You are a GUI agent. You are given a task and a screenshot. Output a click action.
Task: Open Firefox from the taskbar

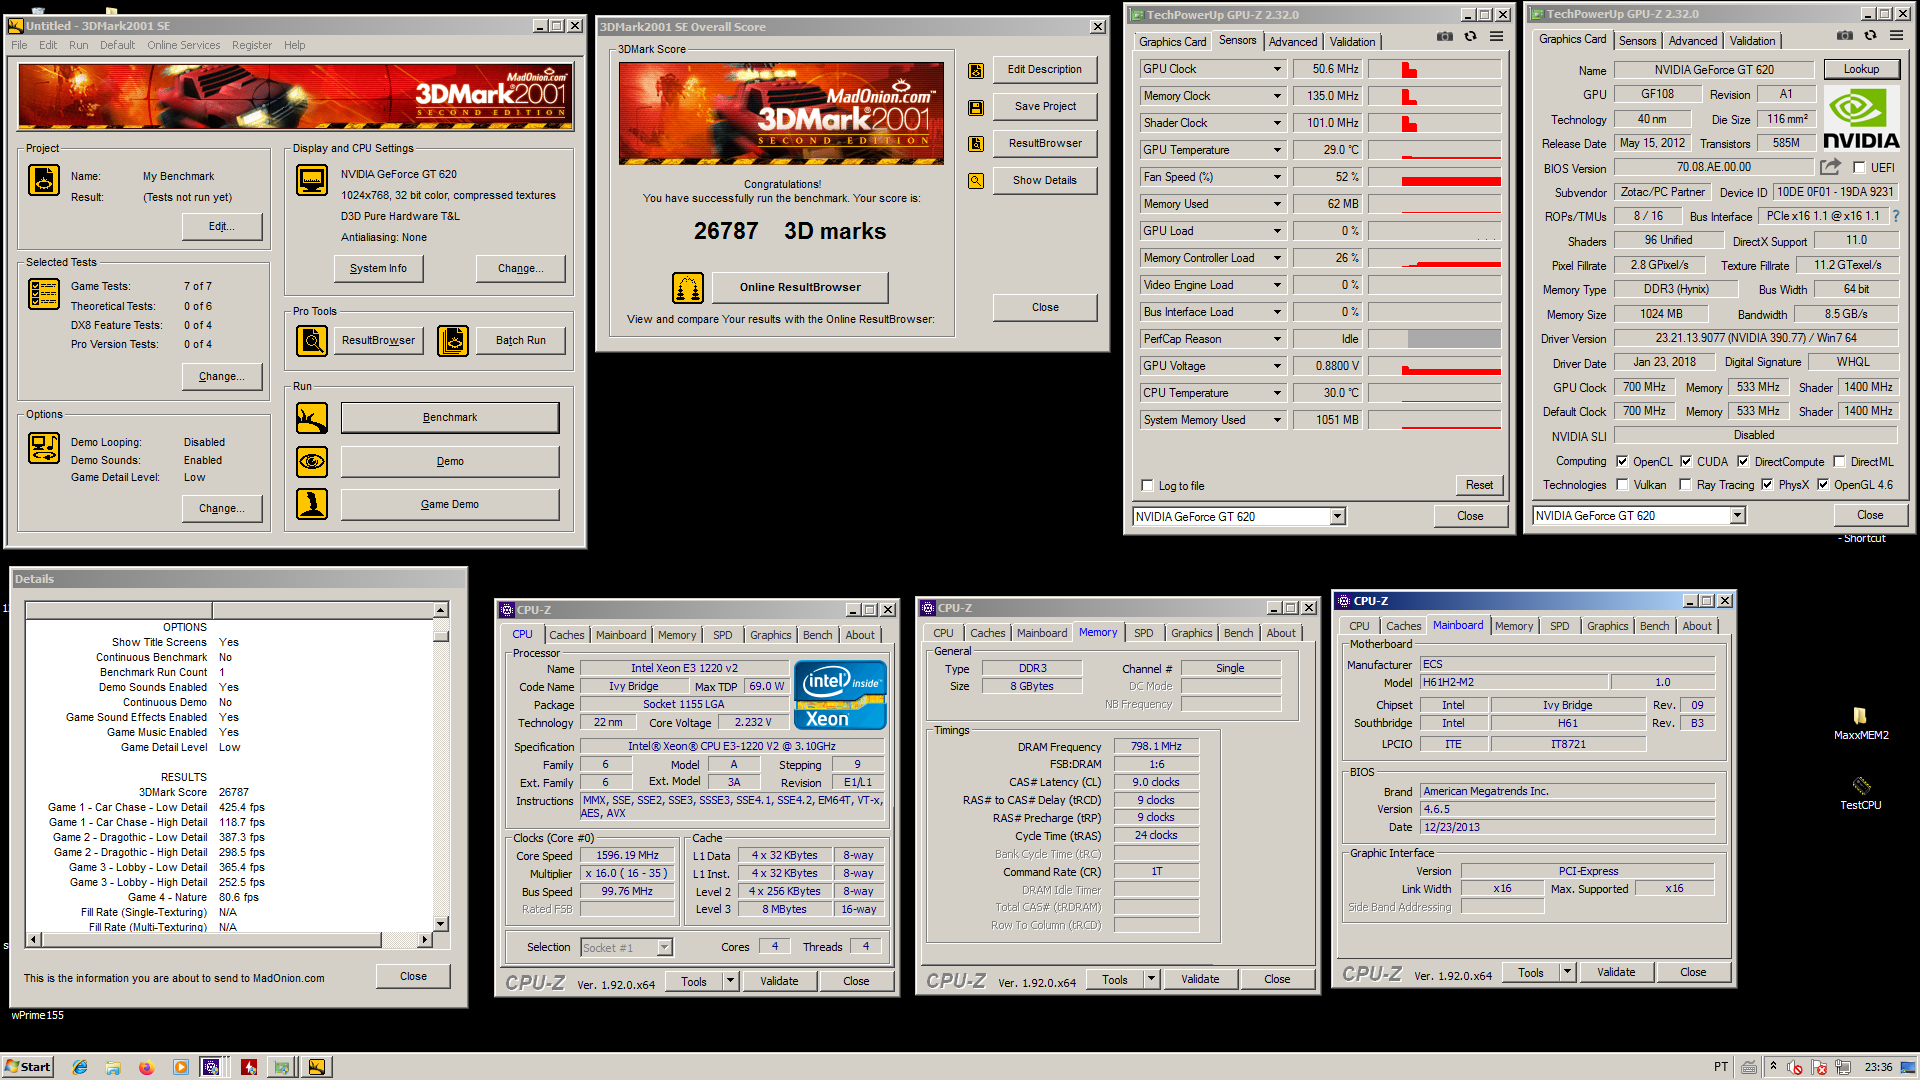146,1067
